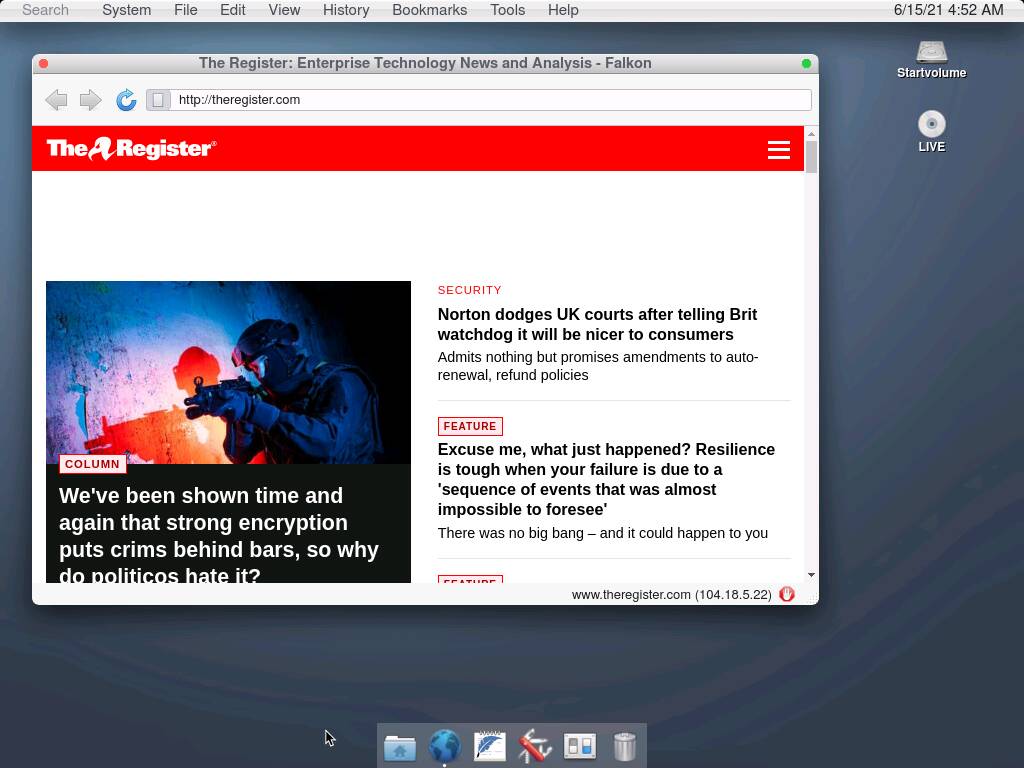The image size is (1024, 768).
Task: Click the armed soldier lead story image
Action: pos(229,372)
